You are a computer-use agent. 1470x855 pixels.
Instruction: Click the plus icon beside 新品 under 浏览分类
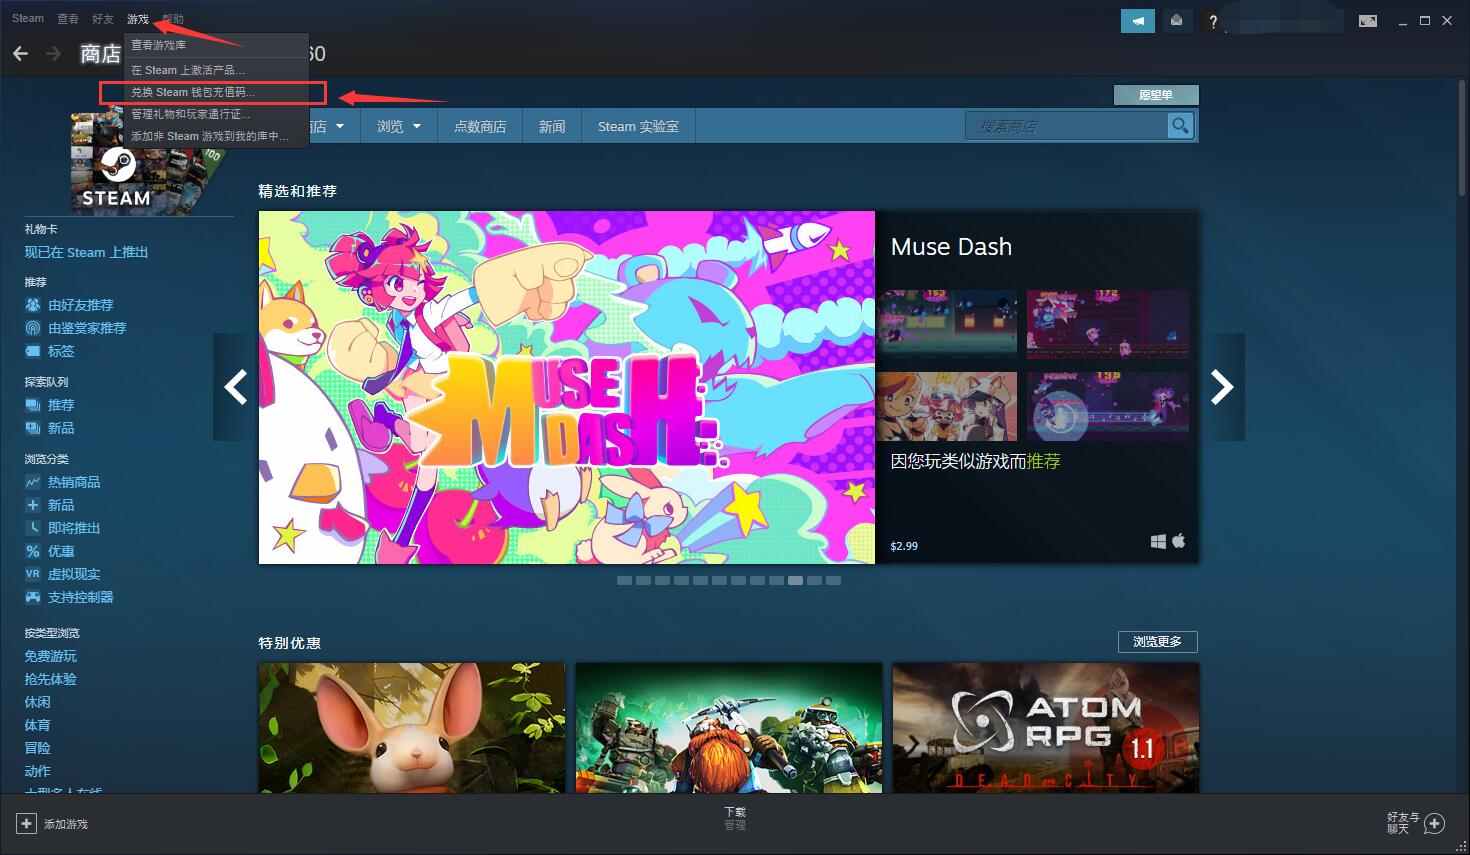click(33, 505)
